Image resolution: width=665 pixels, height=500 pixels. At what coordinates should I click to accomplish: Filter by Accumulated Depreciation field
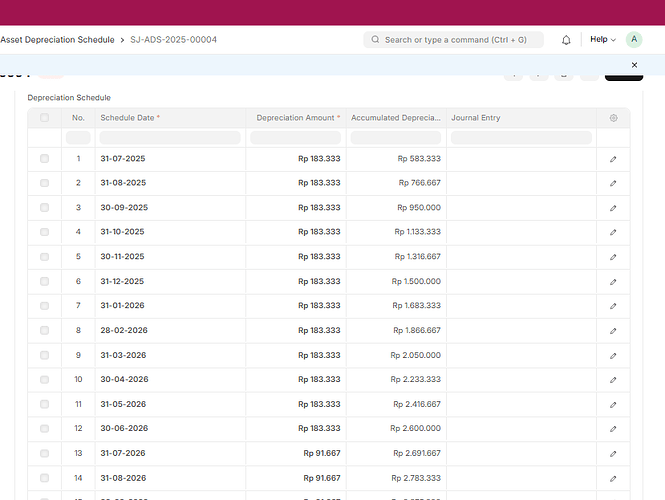click(x=396, y=137)
